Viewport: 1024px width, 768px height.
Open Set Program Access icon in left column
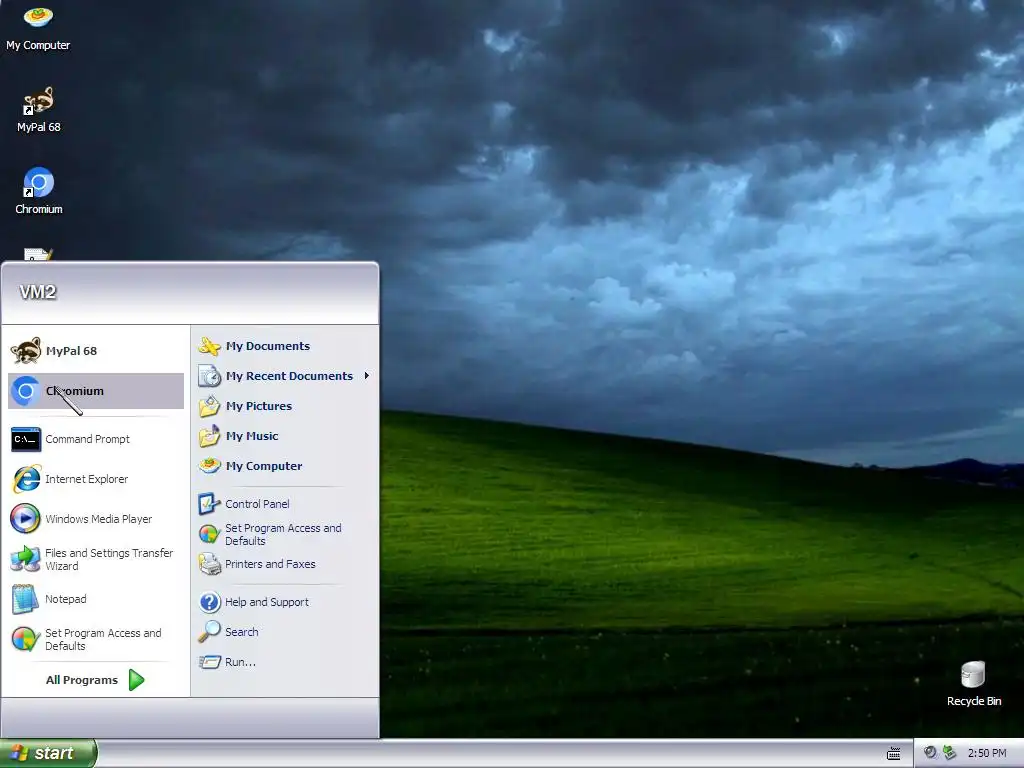click(x=26, y=639)
